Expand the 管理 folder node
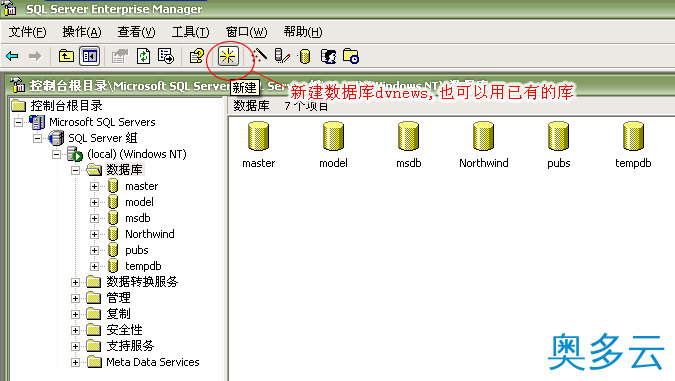 [x=75, y=298]
